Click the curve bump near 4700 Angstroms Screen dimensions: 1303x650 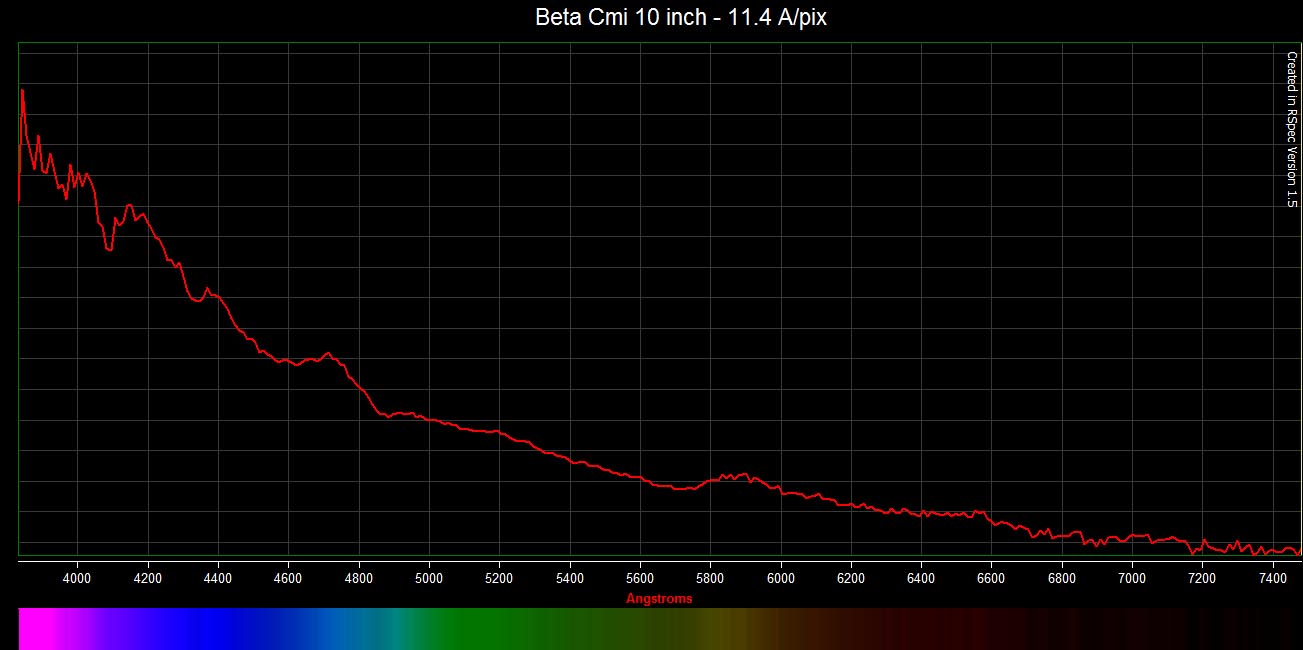[326, 354]
